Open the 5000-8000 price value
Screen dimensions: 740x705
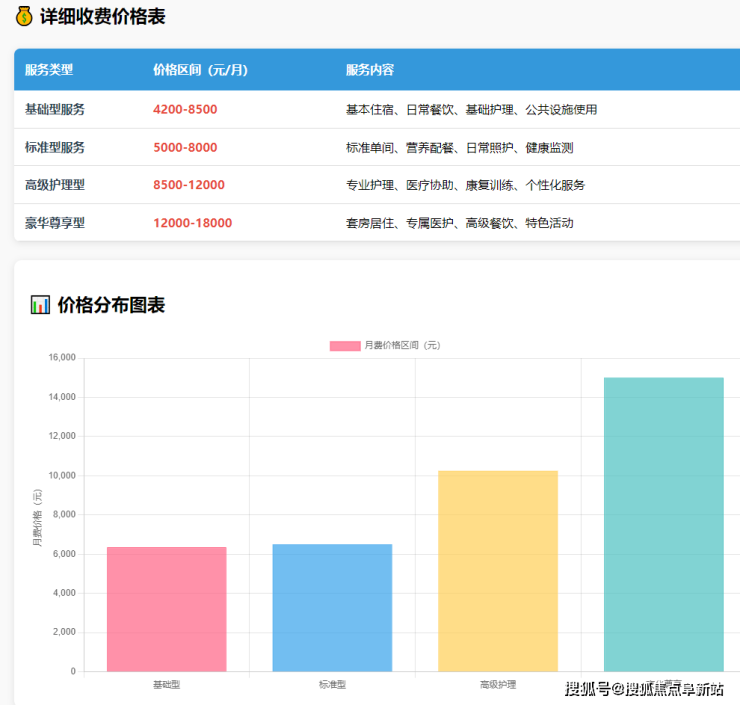tap(185, 147)
